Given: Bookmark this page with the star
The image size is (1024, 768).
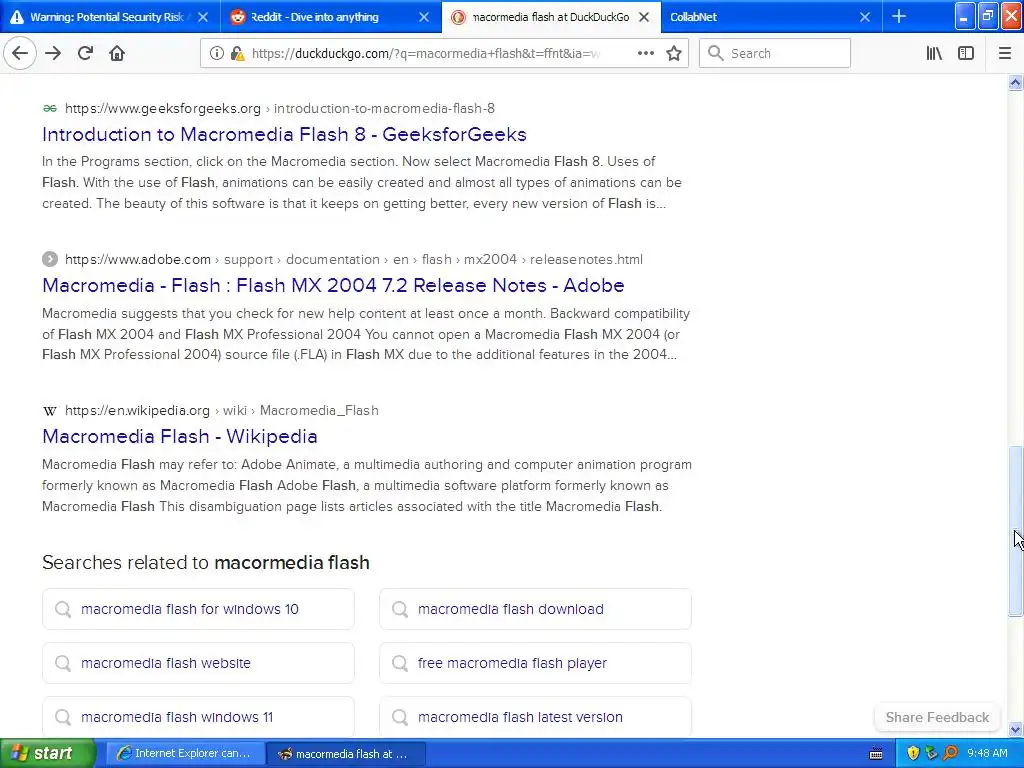Looking at the screenshot, I should tap(674, 54).
